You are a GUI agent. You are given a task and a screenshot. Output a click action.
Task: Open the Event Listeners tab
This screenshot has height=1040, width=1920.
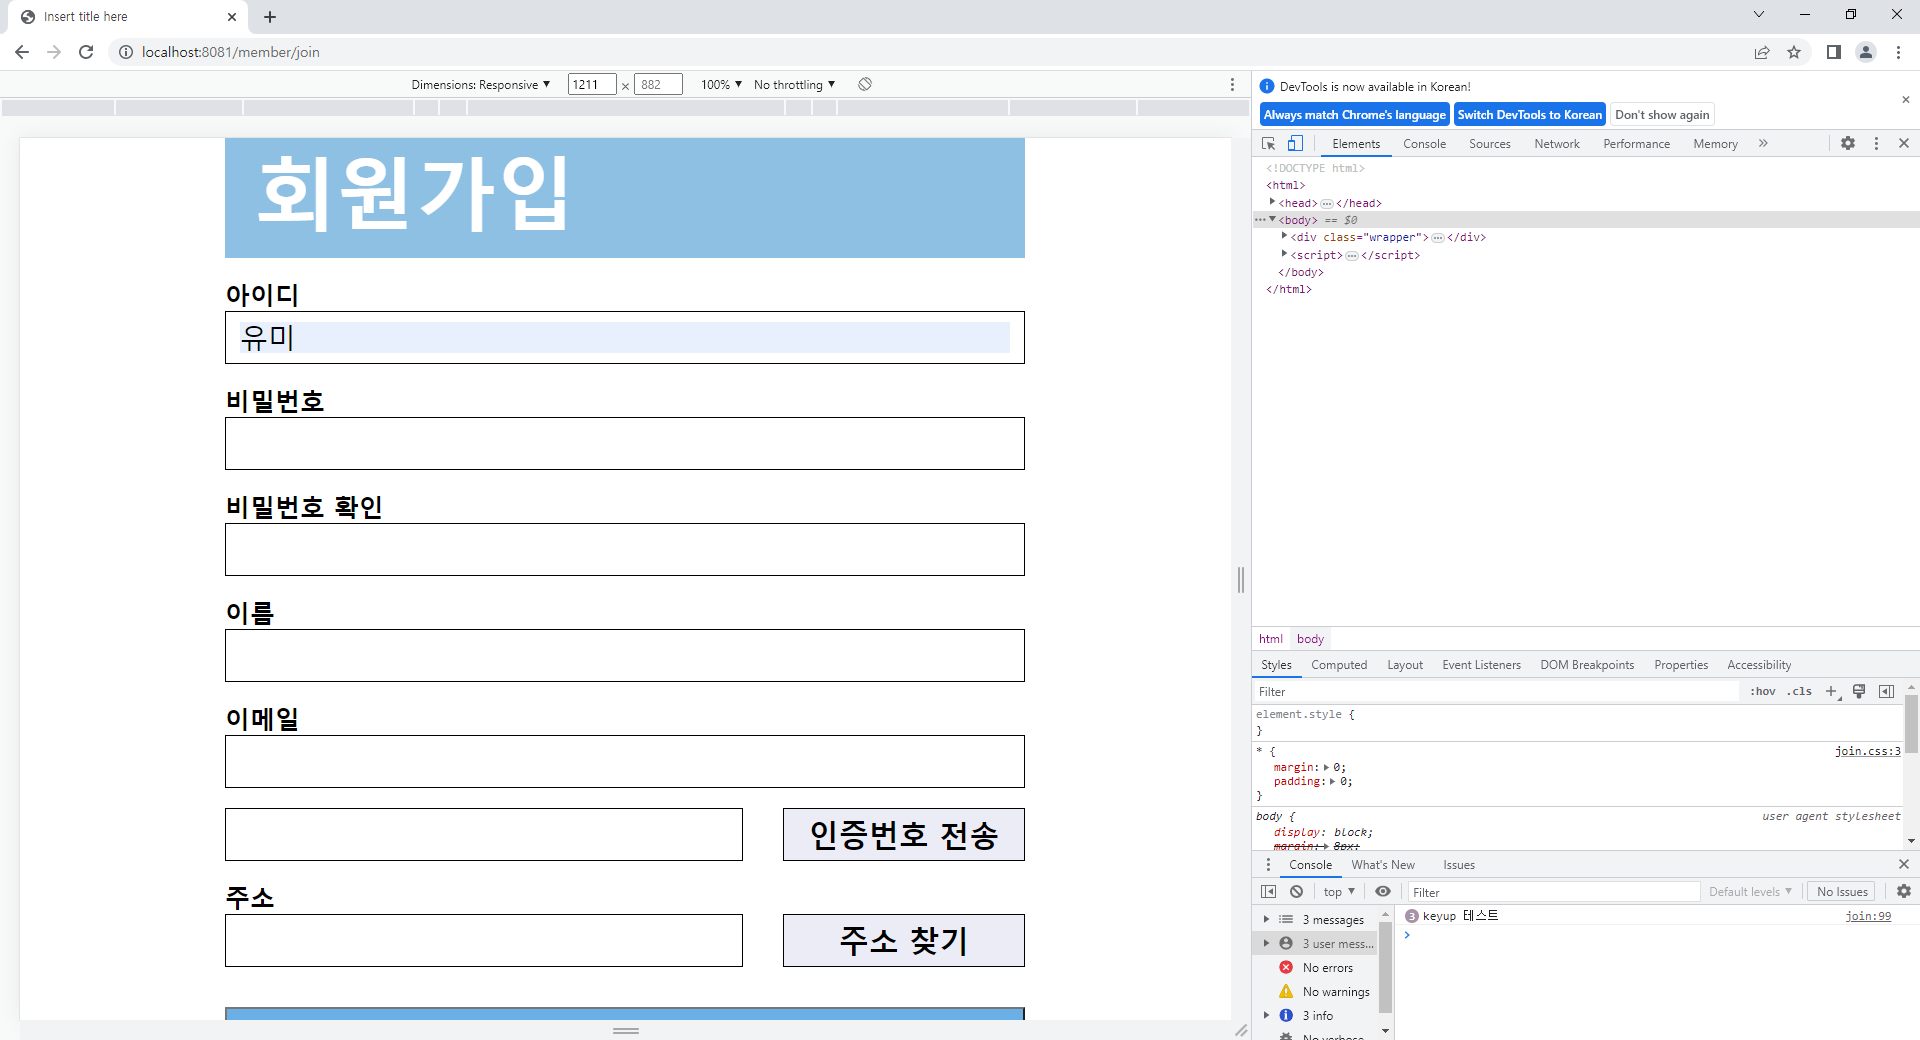click(x=1481, y=665)
